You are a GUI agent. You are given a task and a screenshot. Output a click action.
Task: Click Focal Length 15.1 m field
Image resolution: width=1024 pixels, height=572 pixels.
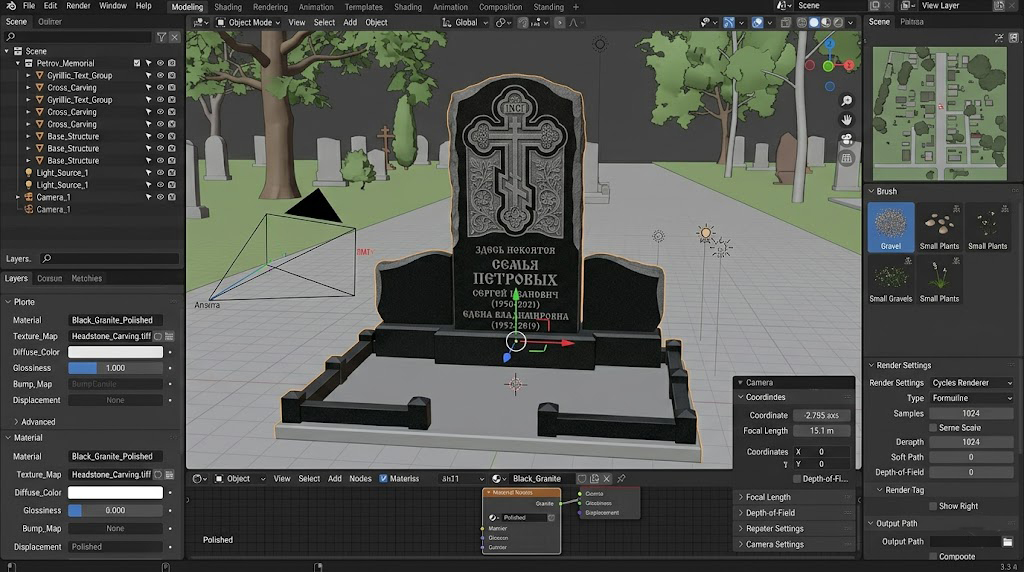[821, 431]
